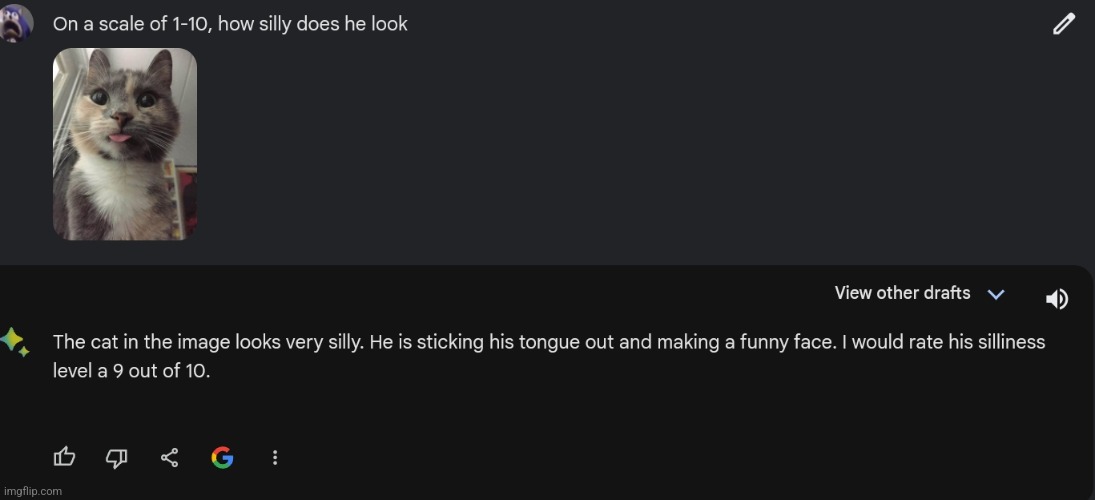Expand the drafts chevron arrow
The image size is (1095, 500).
pyautogui.click(x=995, y=294)
